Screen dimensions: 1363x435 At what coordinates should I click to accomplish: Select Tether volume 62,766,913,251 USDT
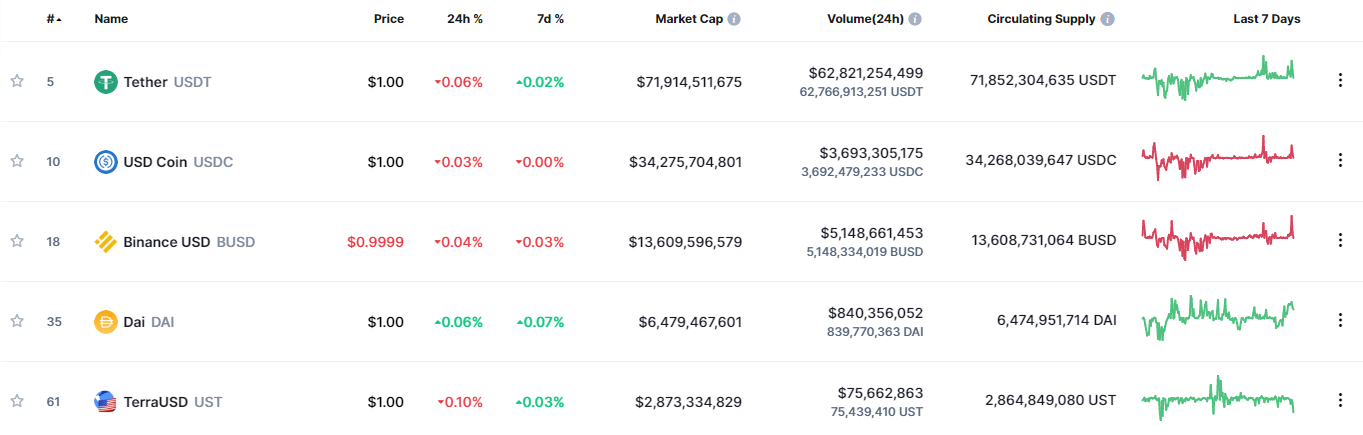tap(862, 92)
